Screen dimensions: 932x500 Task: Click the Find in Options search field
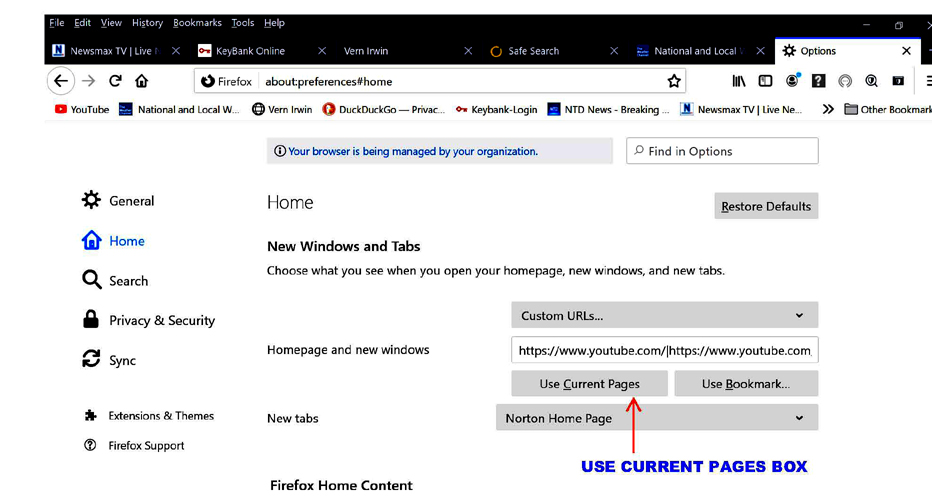pos(722,151)
